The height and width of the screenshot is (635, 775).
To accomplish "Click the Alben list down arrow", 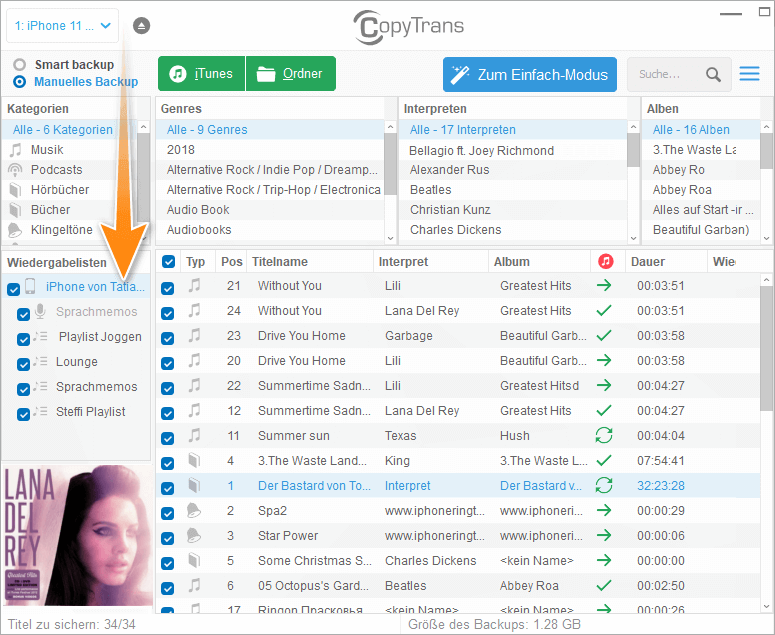I will click(x=766, y=238).
